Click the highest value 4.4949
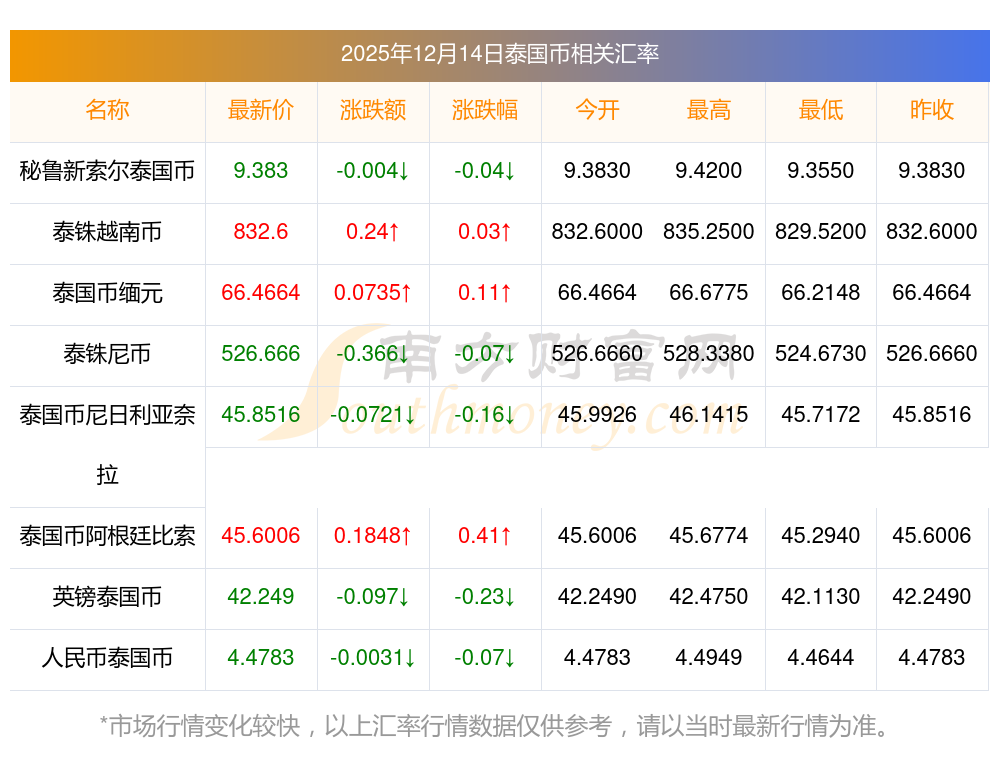1000x757 pixels. click(x=709, y=657)
